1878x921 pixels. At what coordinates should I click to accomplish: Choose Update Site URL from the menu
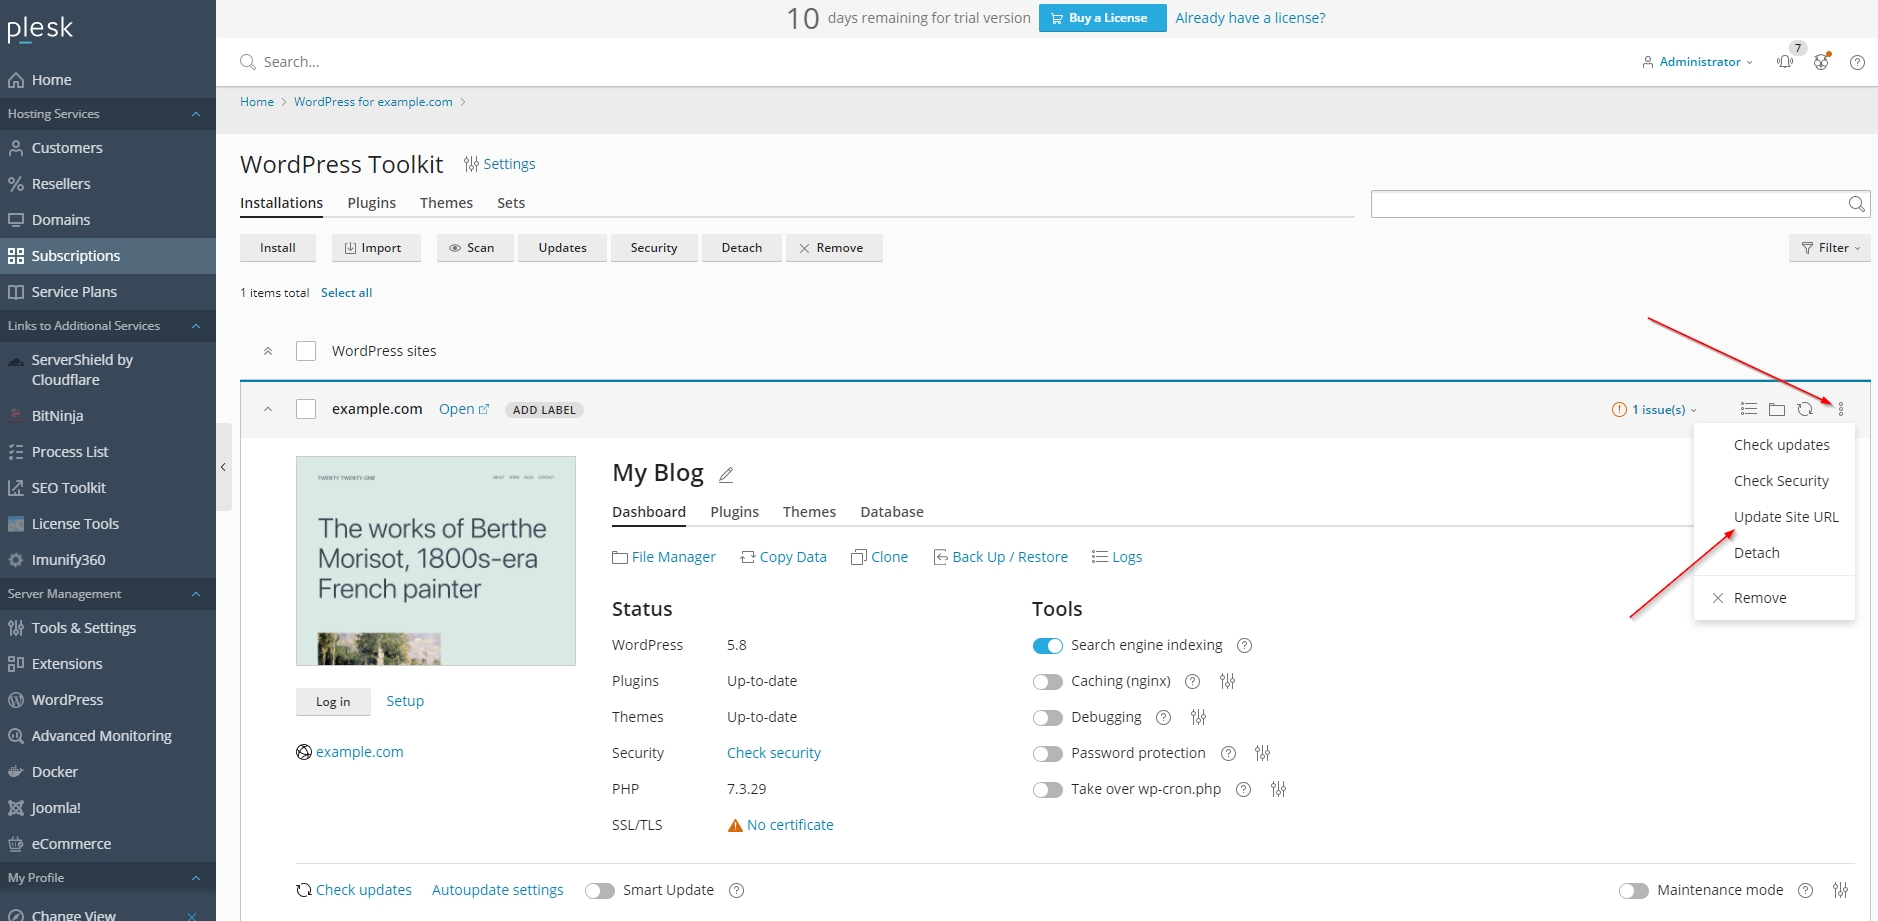1786,517
